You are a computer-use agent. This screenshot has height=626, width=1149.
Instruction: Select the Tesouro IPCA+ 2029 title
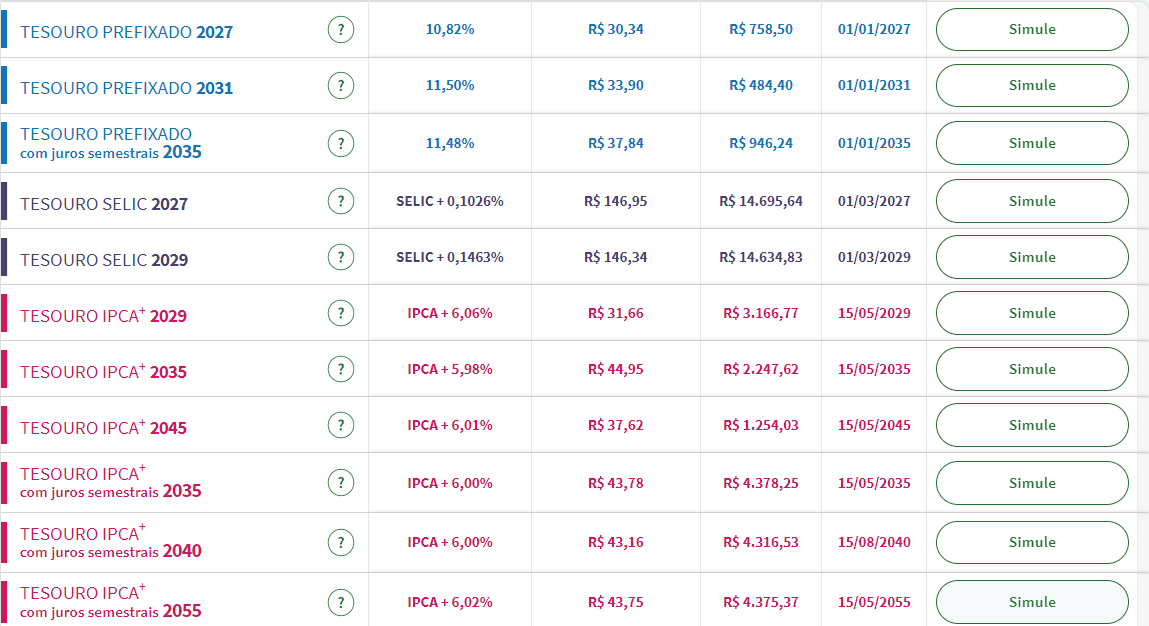[103, 316]
